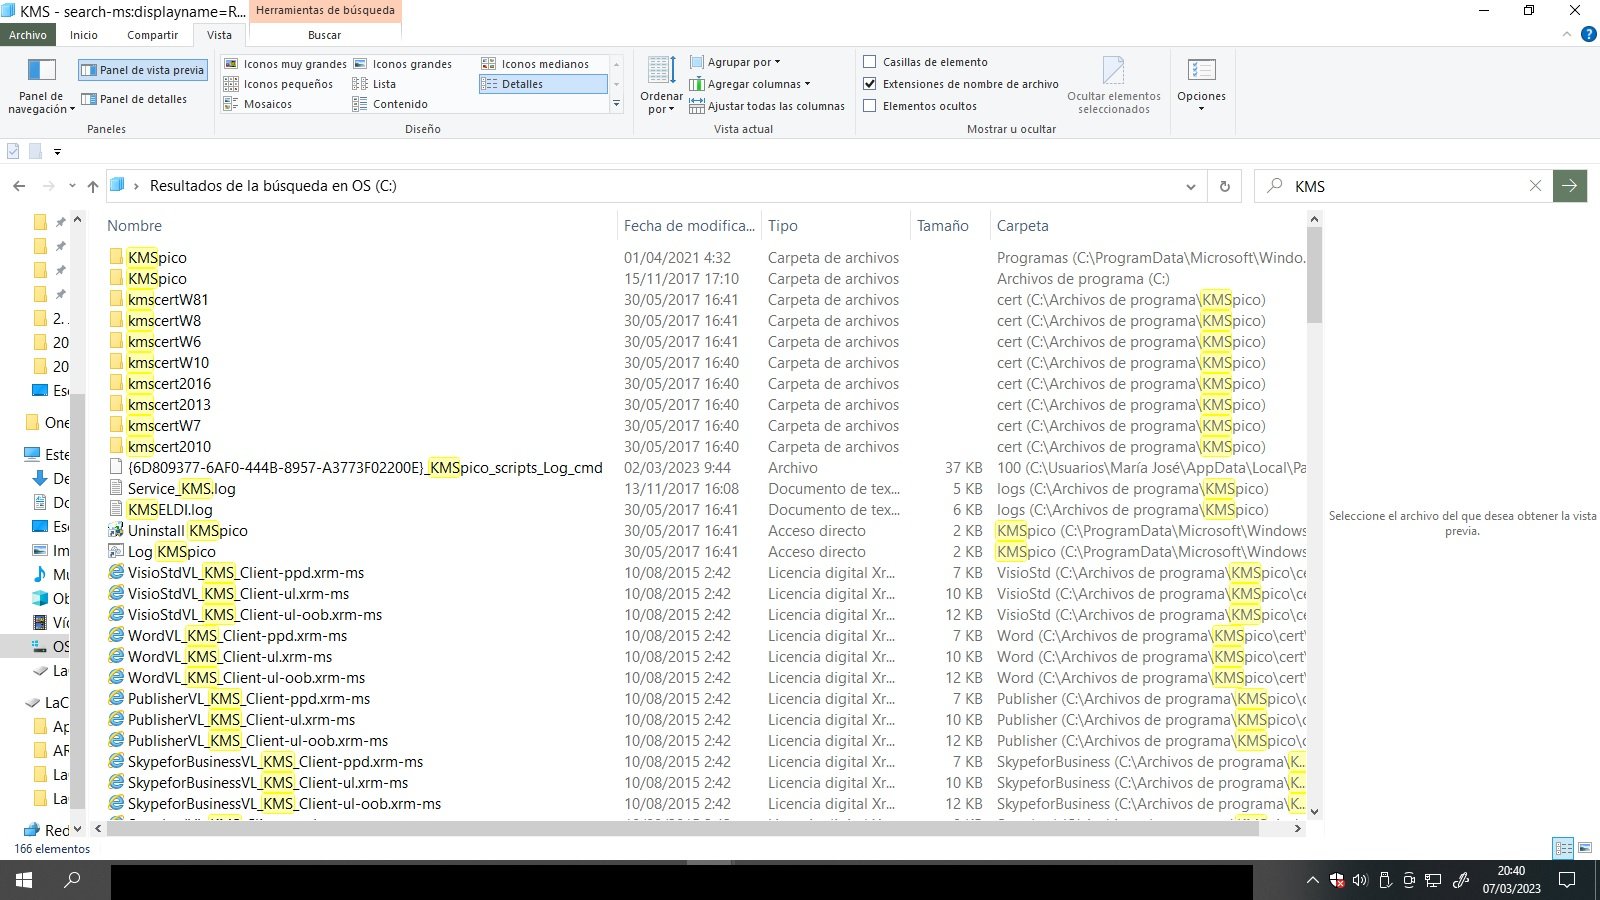Select the KMSELDI.log file
Screen dimensions: 1600x900
pos(170,510)
